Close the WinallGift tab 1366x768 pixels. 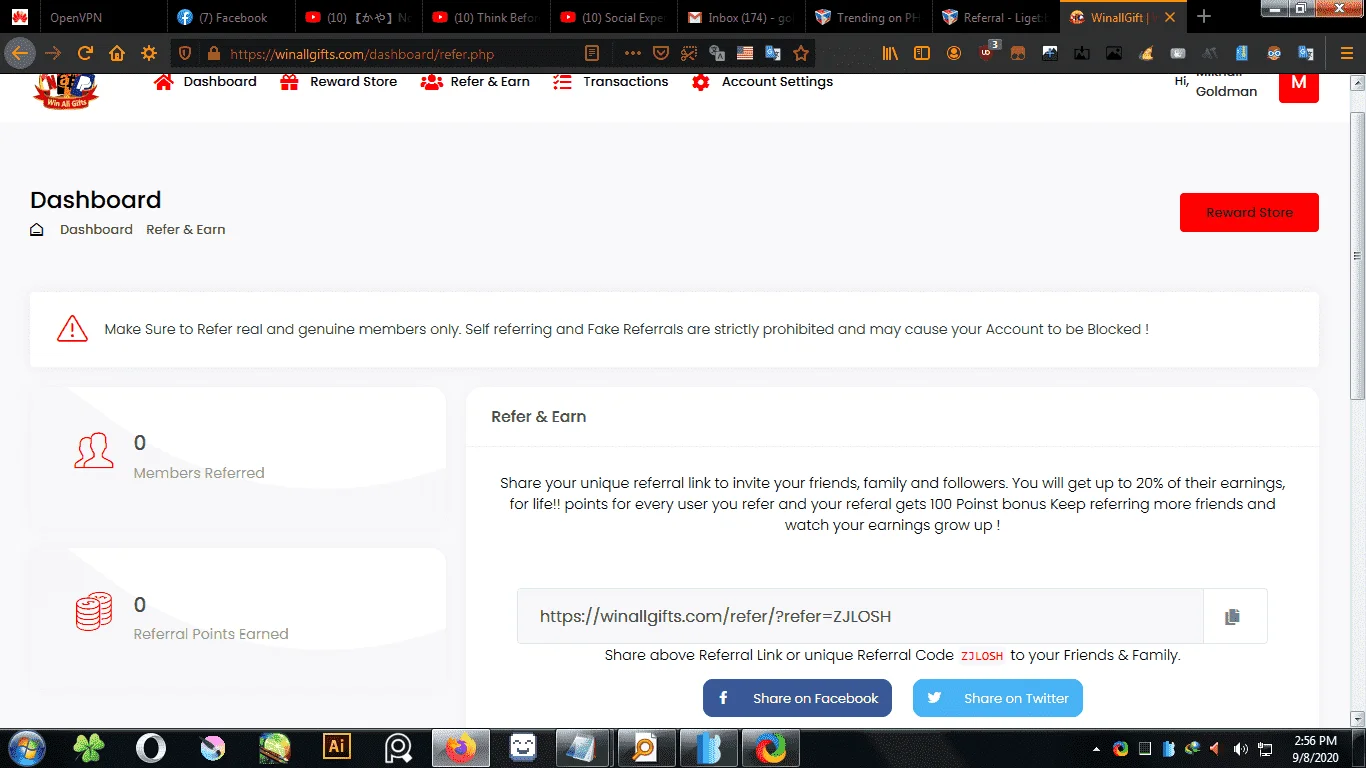click(1170, 17)
